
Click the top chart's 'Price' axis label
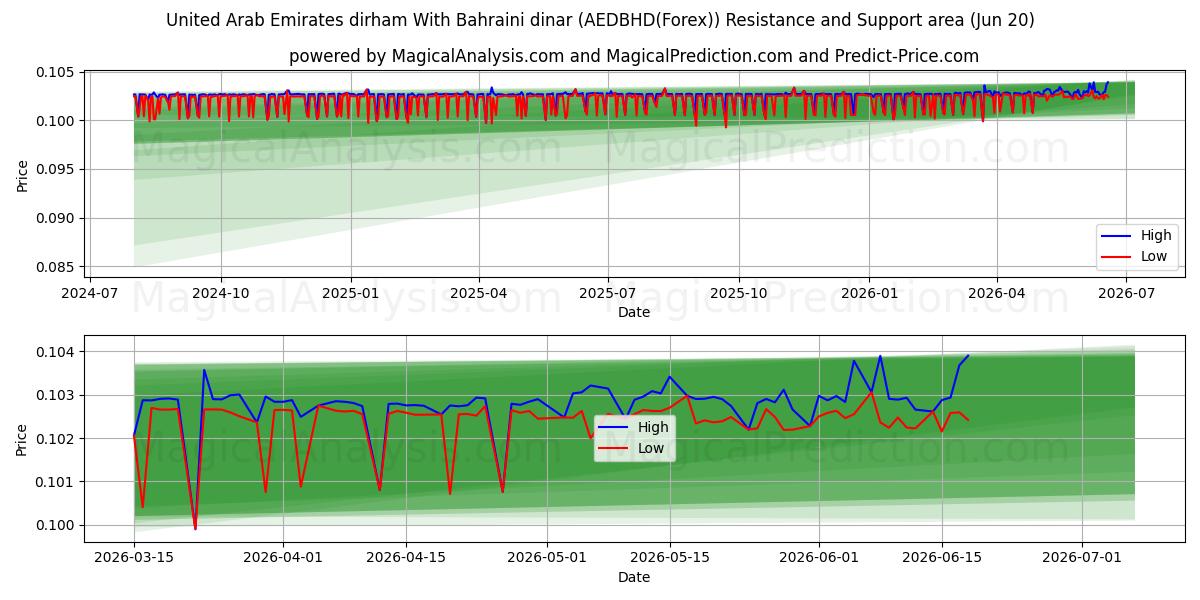click(22, 175)
